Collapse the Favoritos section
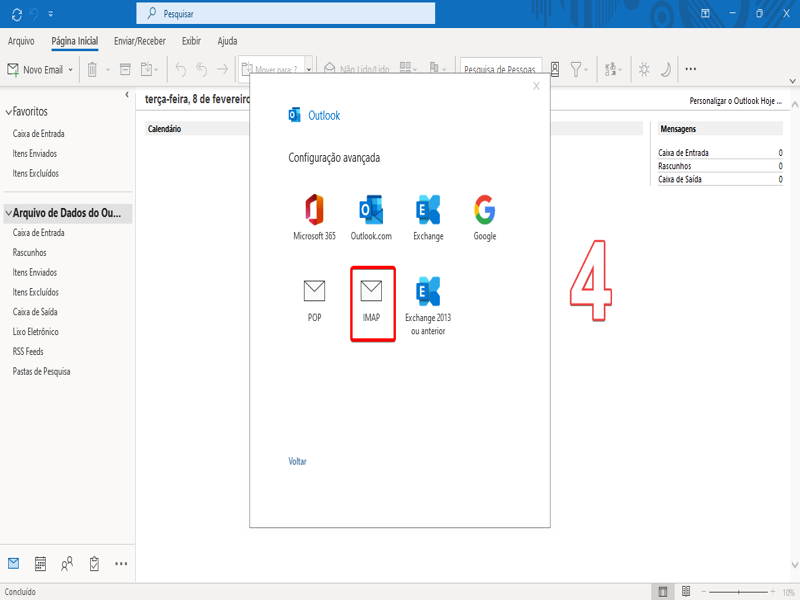Image resolution: width=800 pixels, height=600 pixels. coord(8,112)
